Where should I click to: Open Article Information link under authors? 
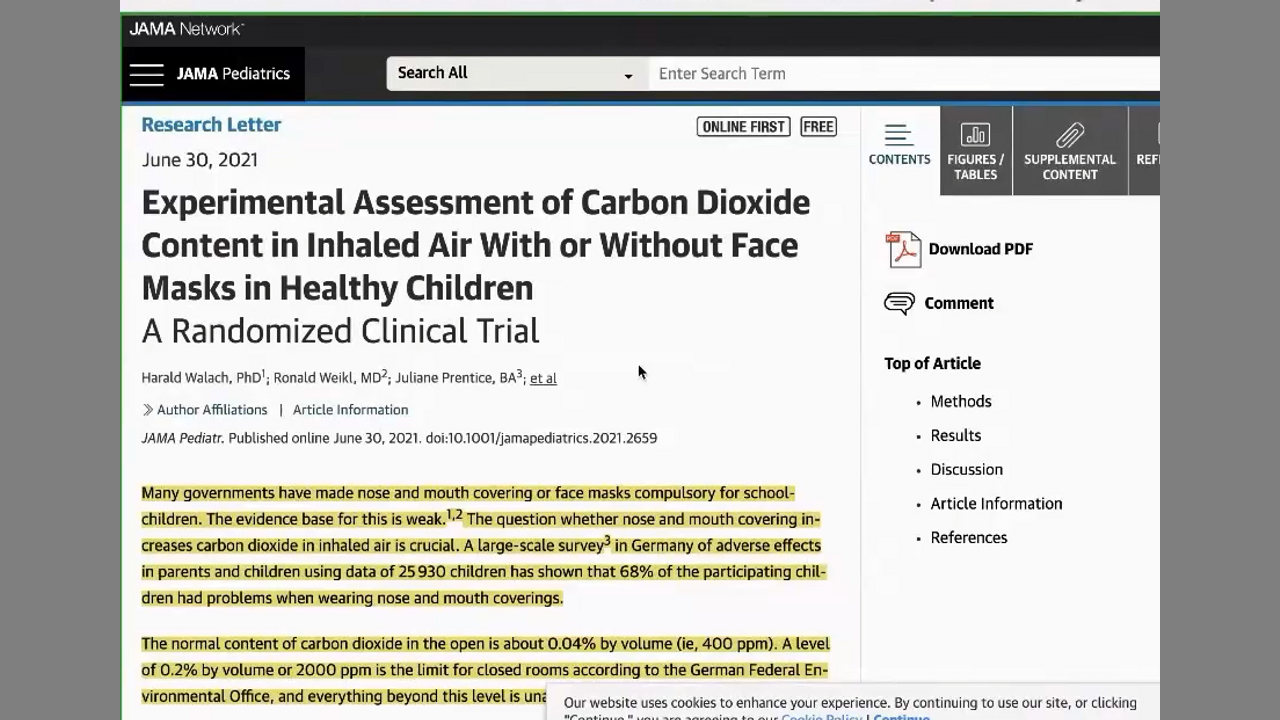pyautogui.click(x=350, y=410)
